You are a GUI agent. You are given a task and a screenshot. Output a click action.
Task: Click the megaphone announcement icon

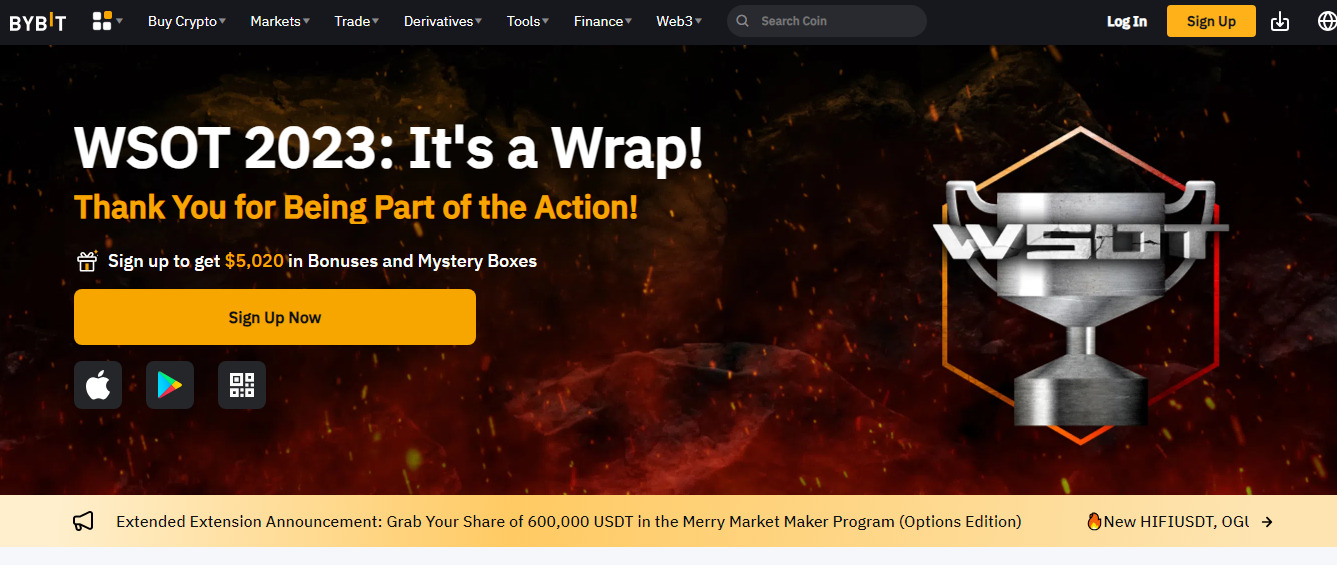click(83, 521)
